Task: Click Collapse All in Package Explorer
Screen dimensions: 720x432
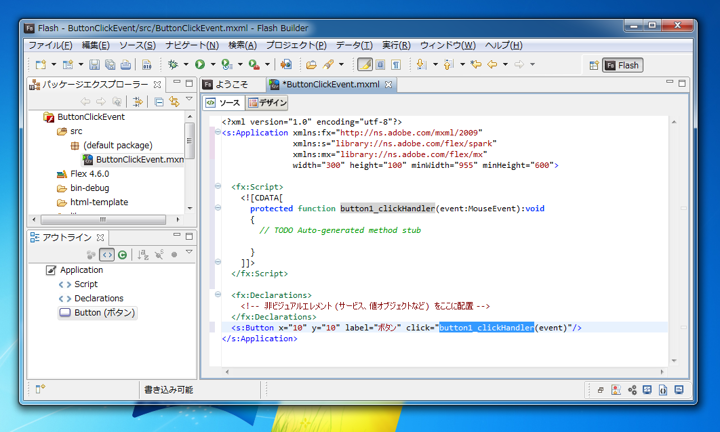Action: 159,101
